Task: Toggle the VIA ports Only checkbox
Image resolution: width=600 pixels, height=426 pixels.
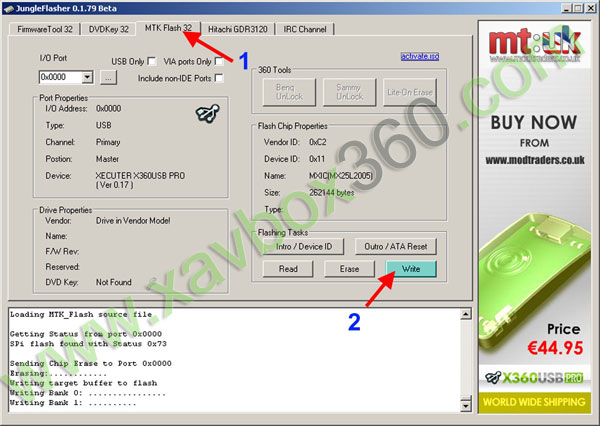Action: (219, 61)
